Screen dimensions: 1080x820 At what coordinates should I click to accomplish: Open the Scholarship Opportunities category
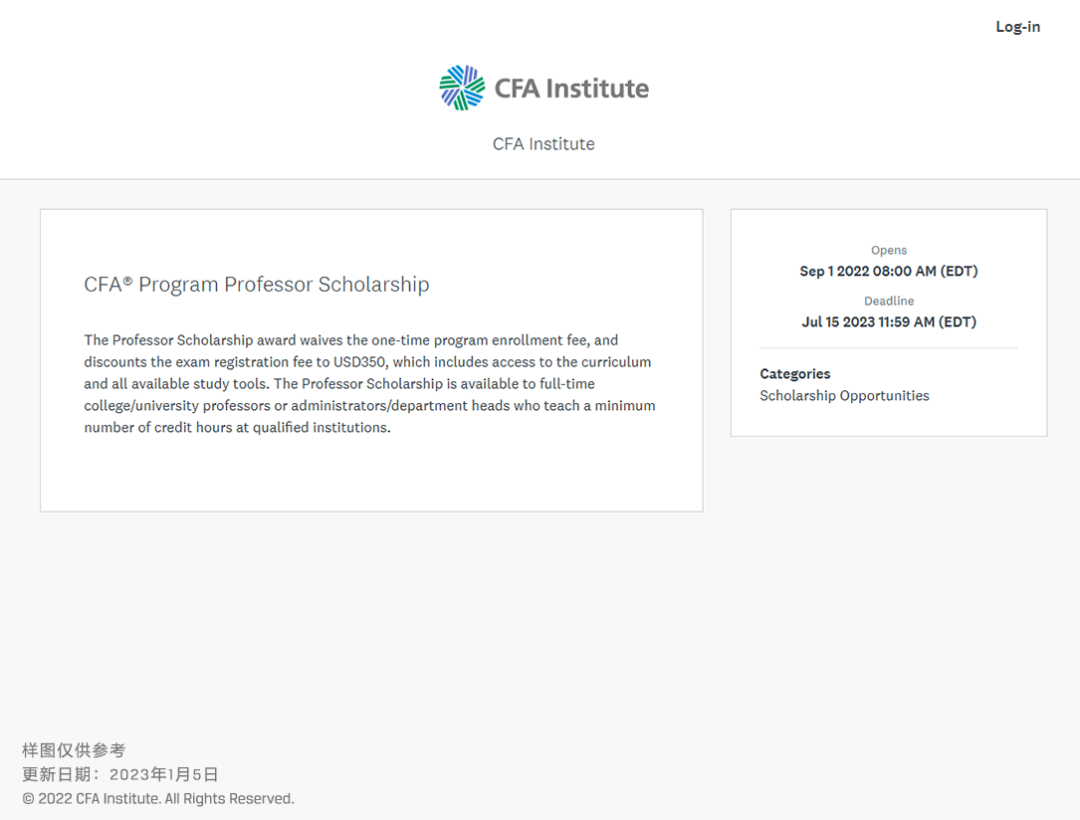pos(844,396)
